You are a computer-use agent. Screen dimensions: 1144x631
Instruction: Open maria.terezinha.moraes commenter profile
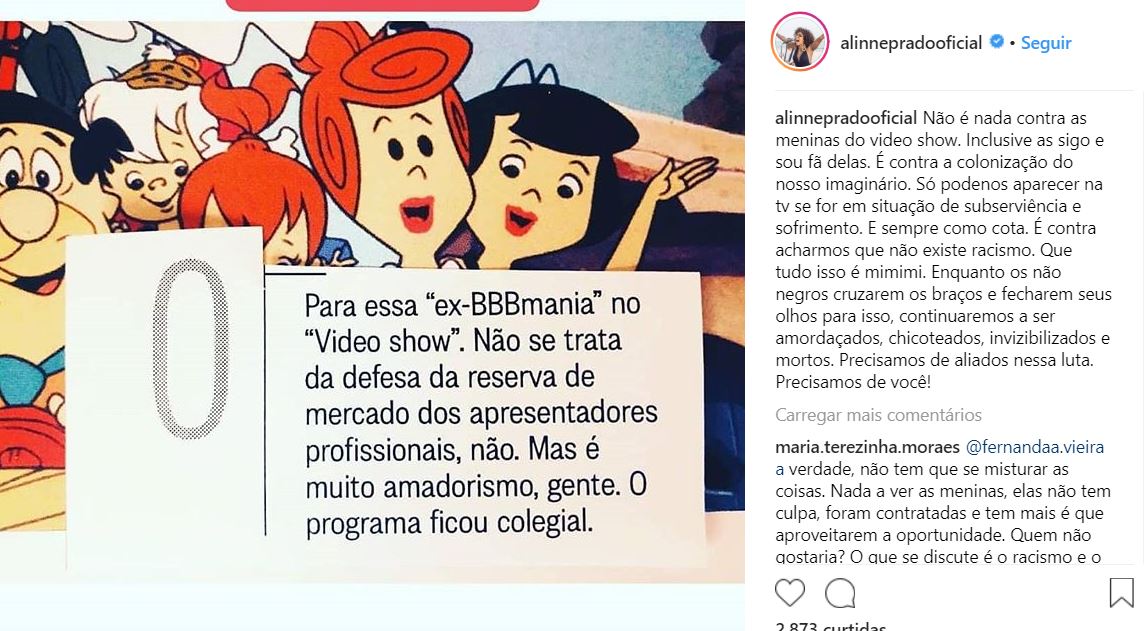tap(867, 447)
